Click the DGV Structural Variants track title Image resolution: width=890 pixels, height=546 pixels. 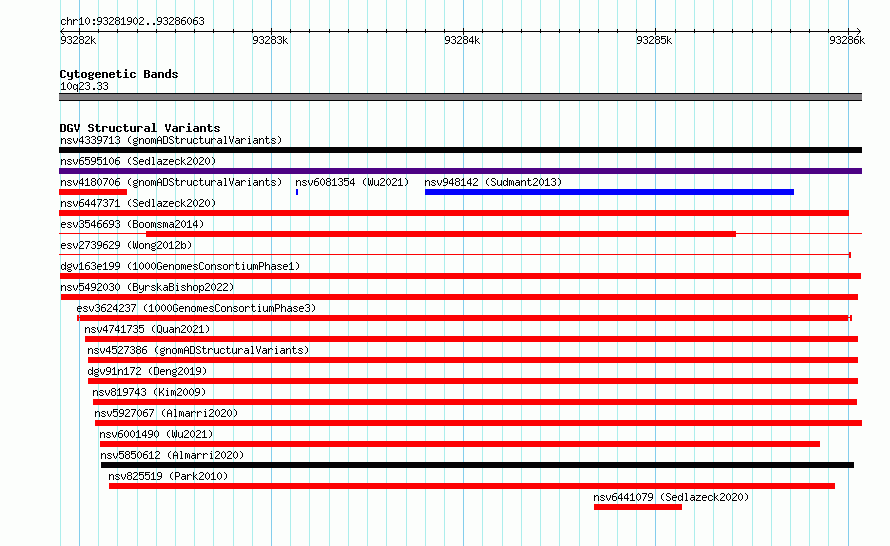tap(140, 128)
